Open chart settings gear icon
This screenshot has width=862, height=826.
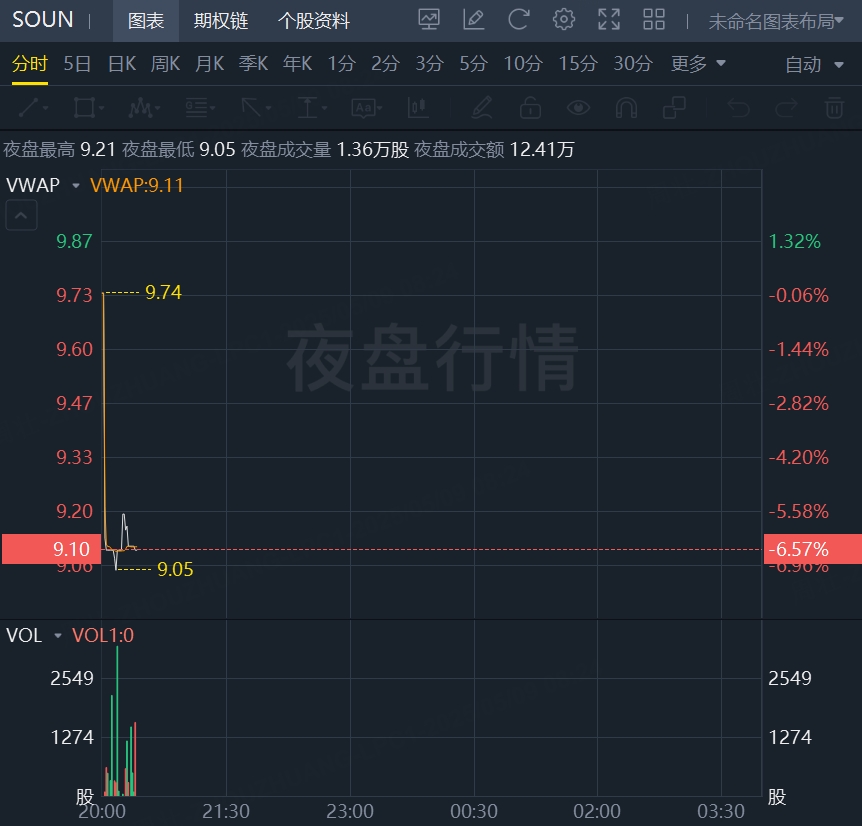coord(563,20)
